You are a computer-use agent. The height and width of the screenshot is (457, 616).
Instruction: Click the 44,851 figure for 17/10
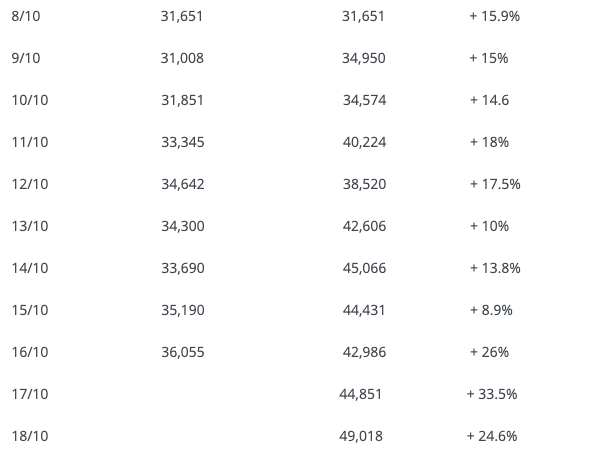(361, 395)
